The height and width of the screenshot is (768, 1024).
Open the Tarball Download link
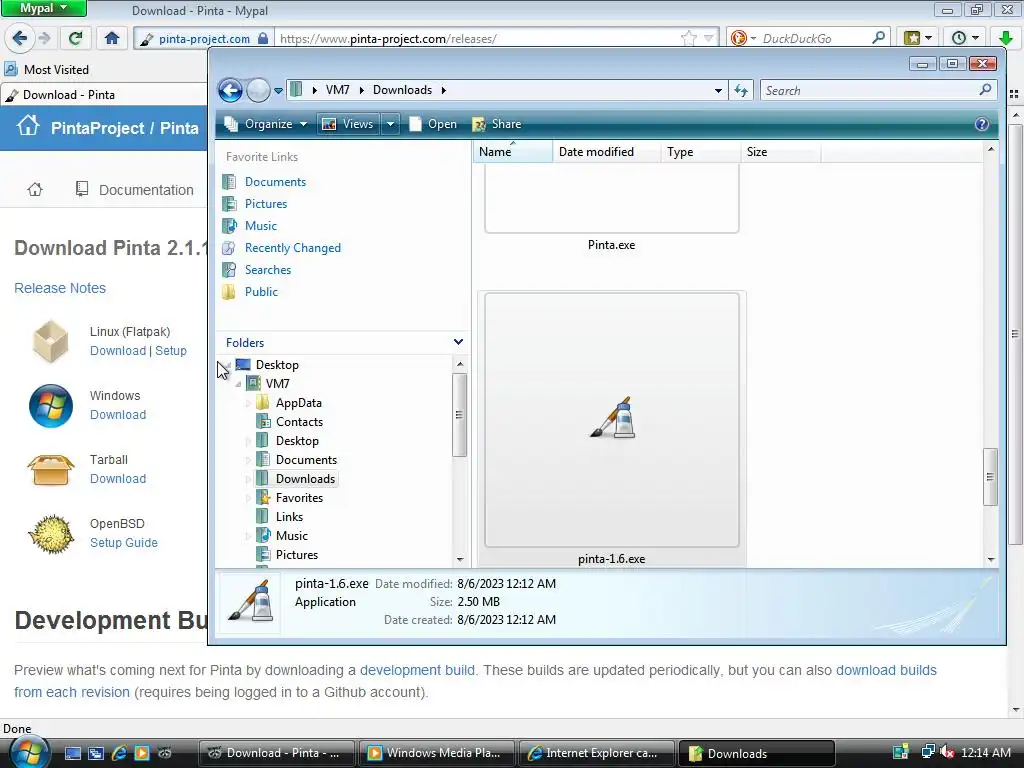[118, 479]
